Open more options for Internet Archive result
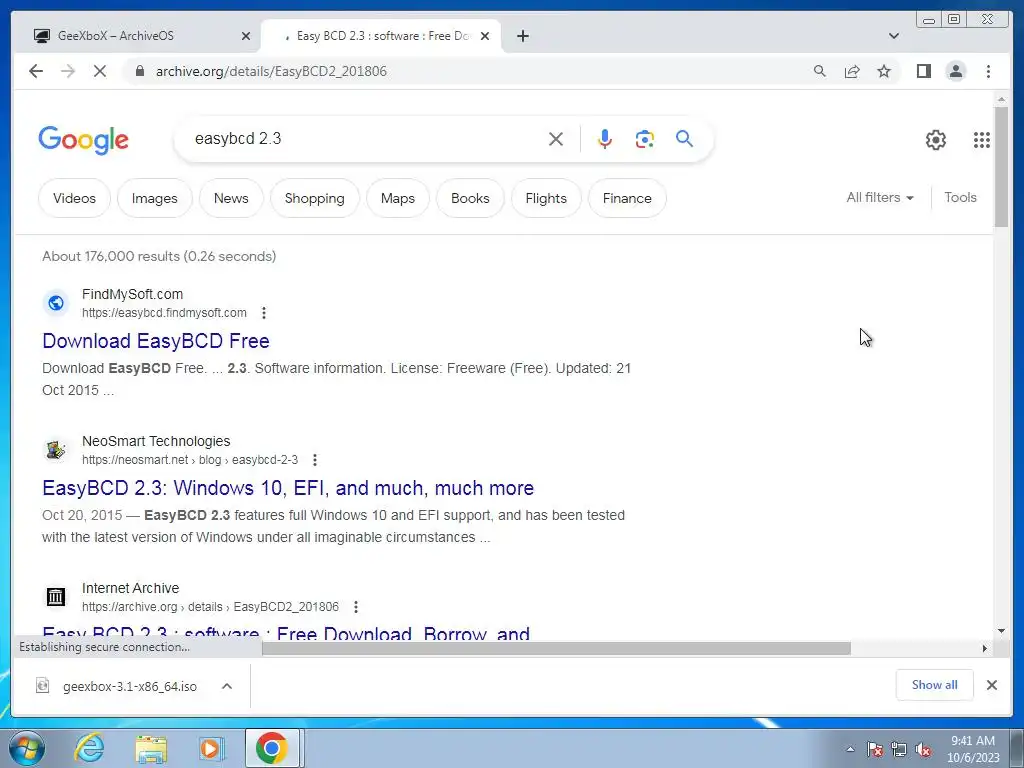1024x768 pixels. tap(356, 607)
